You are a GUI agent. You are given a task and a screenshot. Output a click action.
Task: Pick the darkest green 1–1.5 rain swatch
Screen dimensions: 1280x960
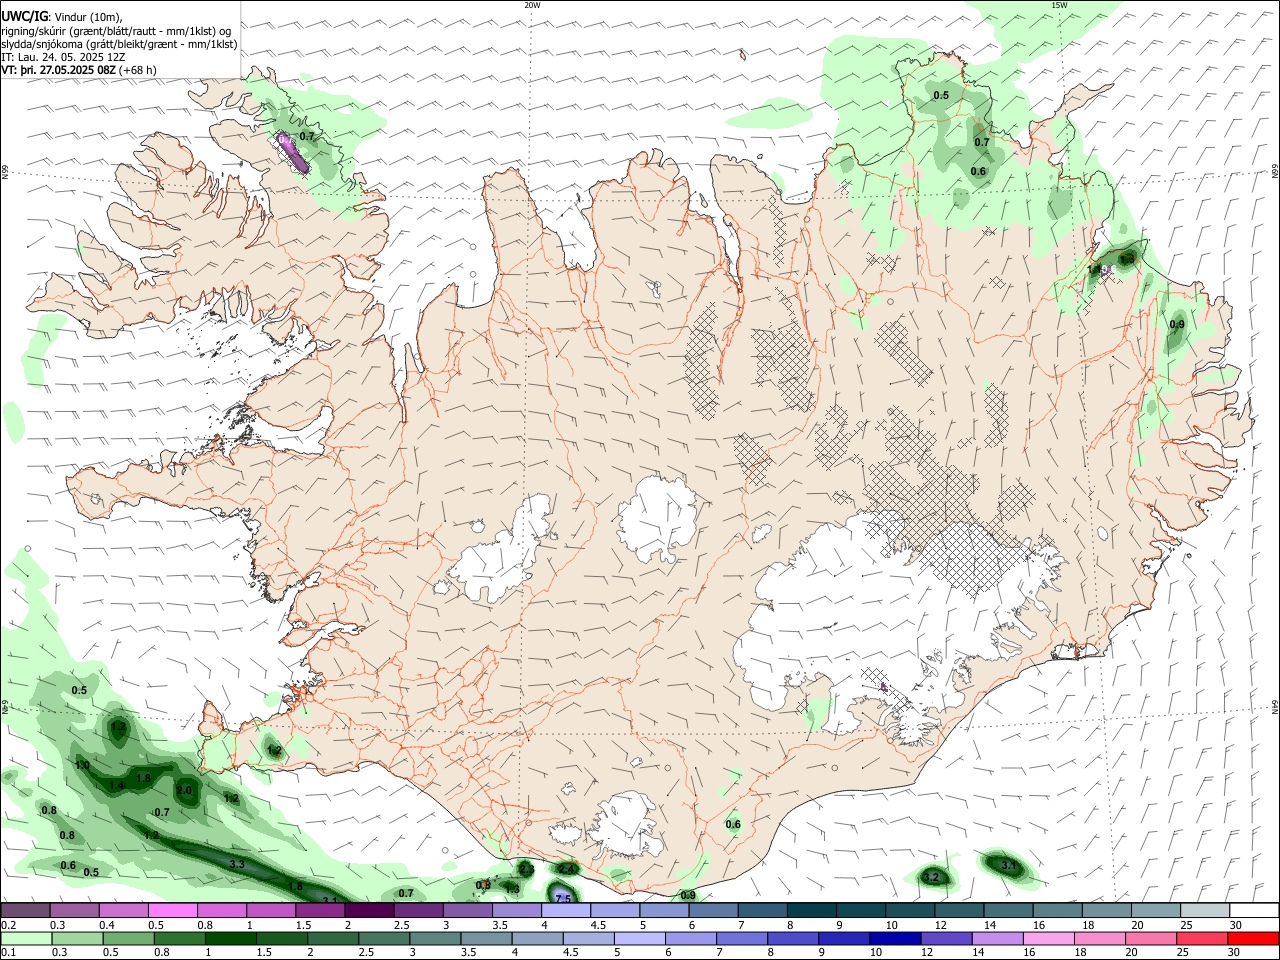(x=231, y=938)
